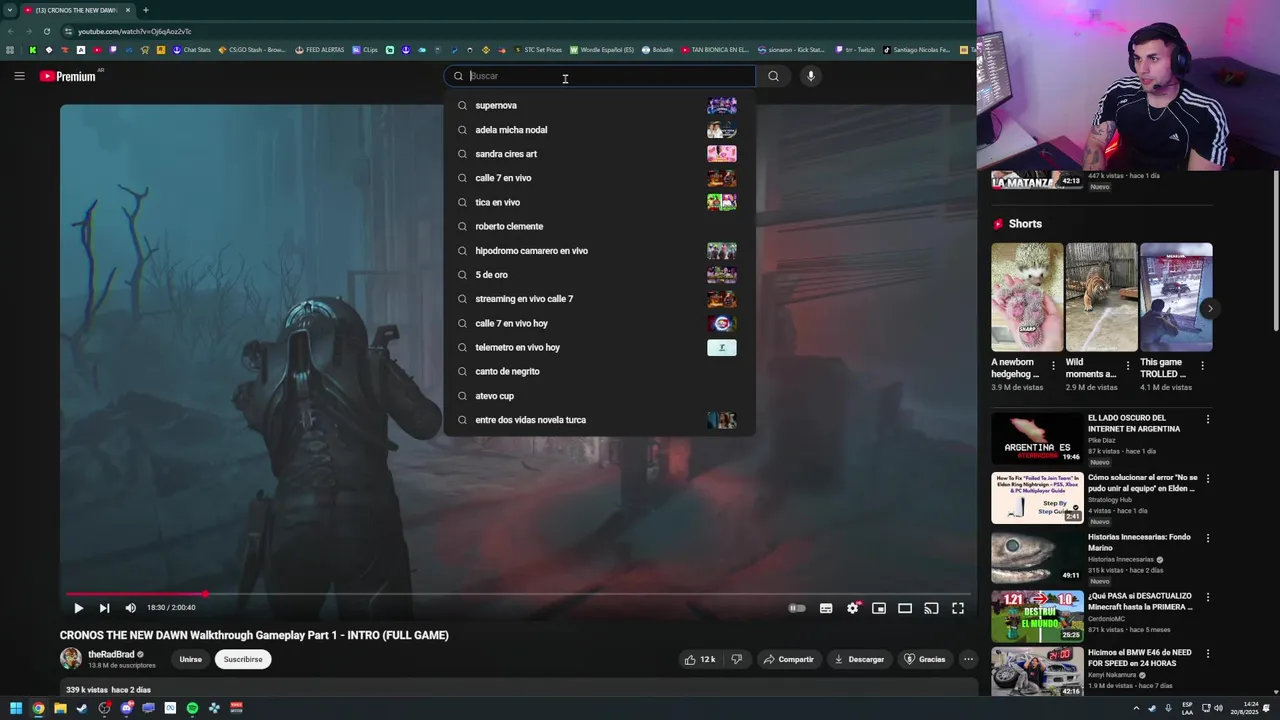The image size is (1280, 720).
Task: Select 'adela micha nodal' suggestion
Action: click(x=599, y=130)
